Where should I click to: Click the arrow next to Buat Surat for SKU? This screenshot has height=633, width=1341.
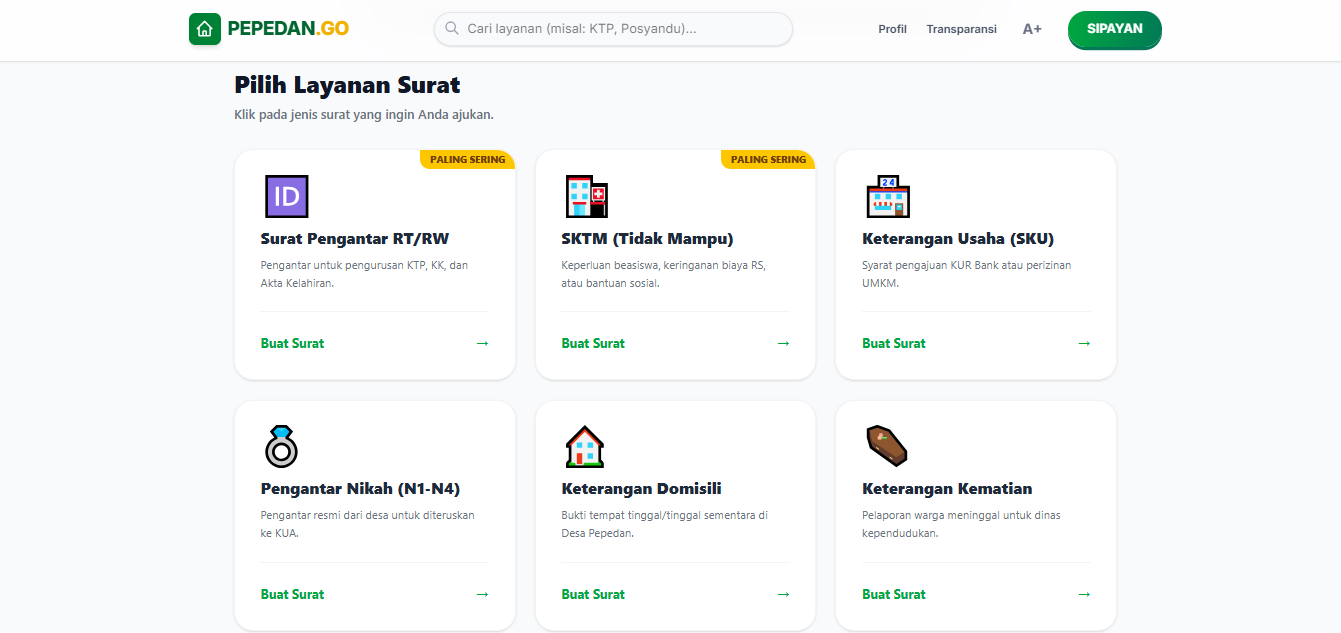tap(1084, 343)
